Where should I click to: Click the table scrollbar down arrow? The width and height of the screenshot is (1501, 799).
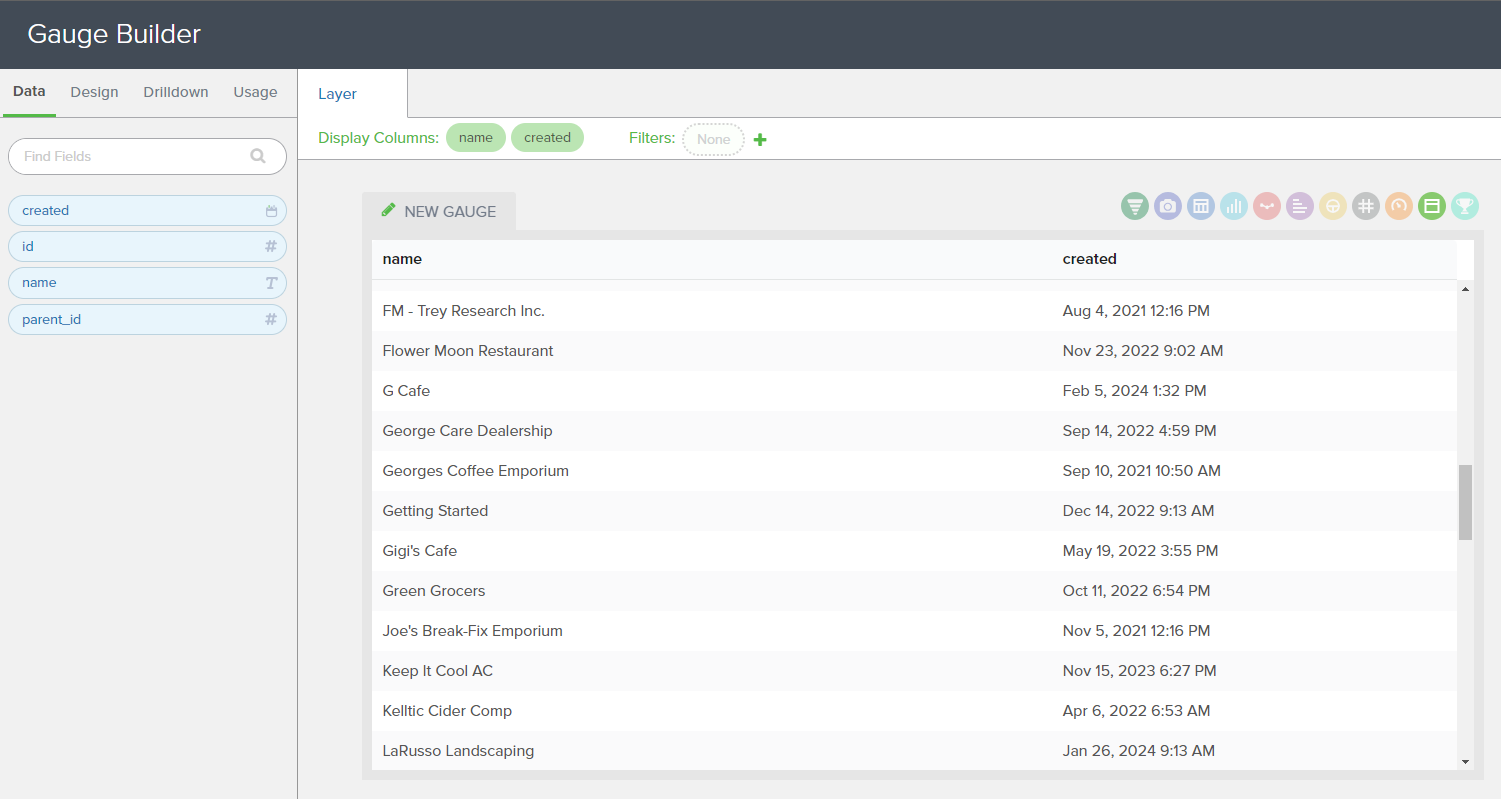(1465, 762)
